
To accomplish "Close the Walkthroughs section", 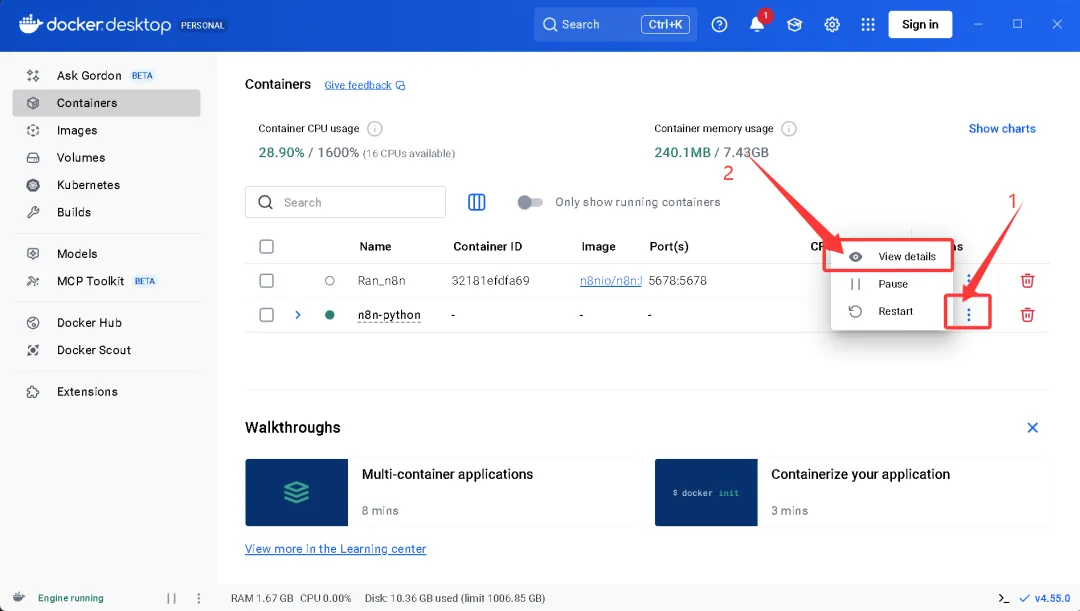I will tap(1032, 428).
